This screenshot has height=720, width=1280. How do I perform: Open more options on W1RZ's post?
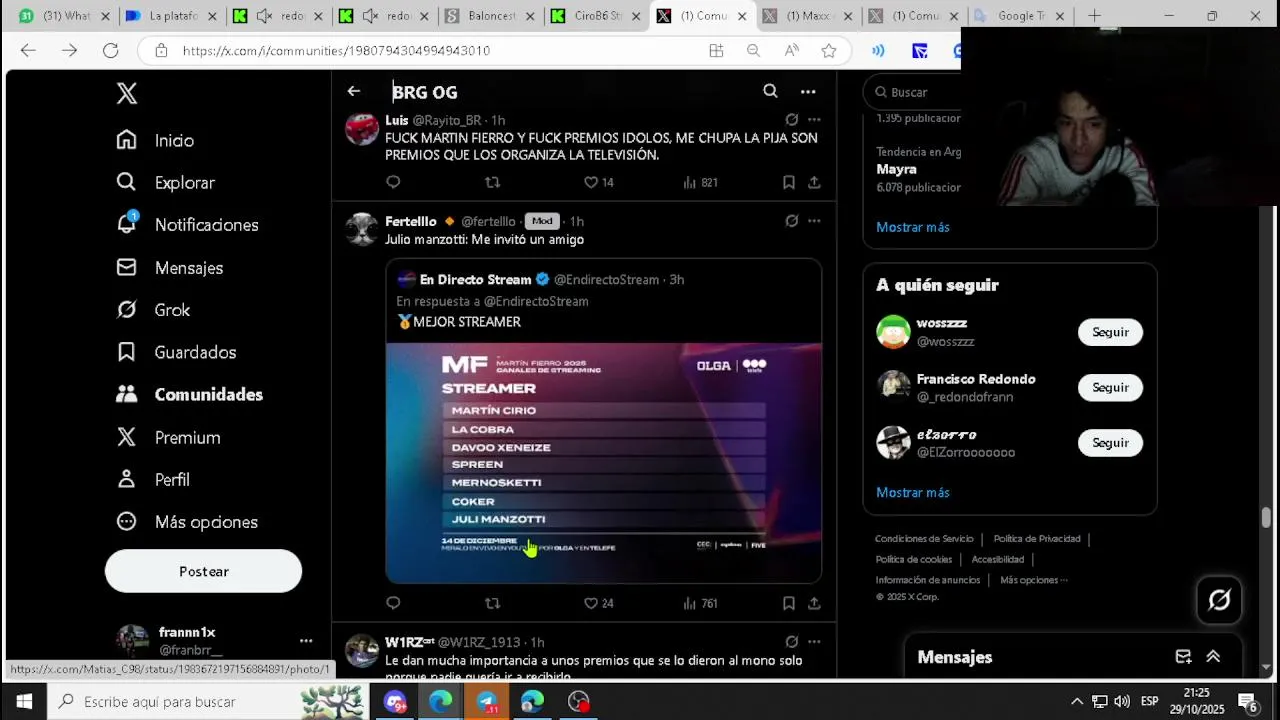click(814, 642)
